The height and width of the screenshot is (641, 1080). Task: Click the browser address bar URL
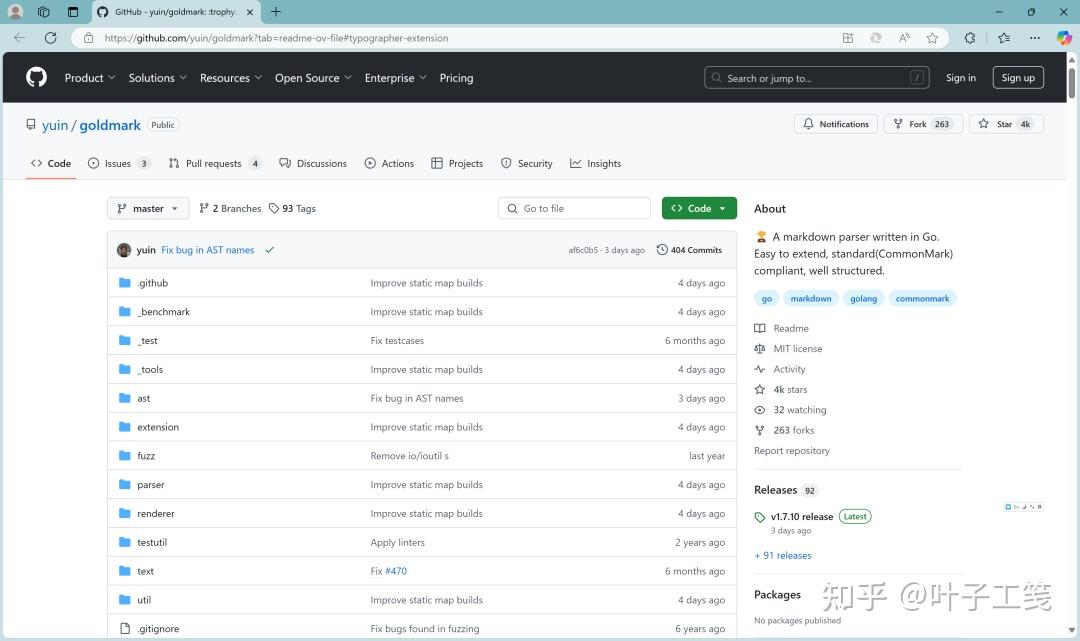pos(276,38)
